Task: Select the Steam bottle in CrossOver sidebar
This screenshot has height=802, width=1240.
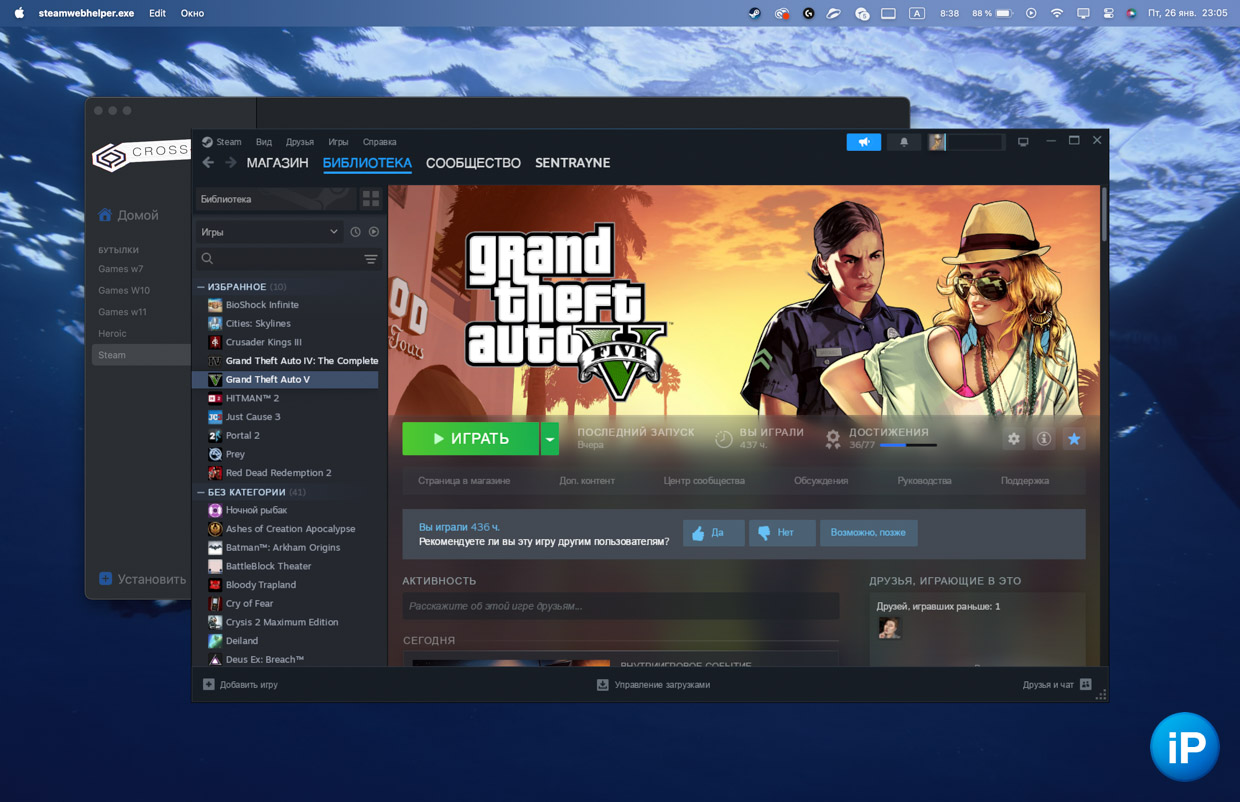Action: [140, 355]
